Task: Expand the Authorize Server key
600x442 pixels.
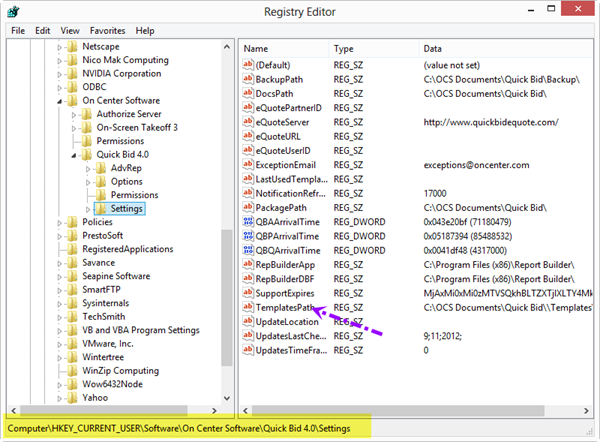Action: (74, 114)
